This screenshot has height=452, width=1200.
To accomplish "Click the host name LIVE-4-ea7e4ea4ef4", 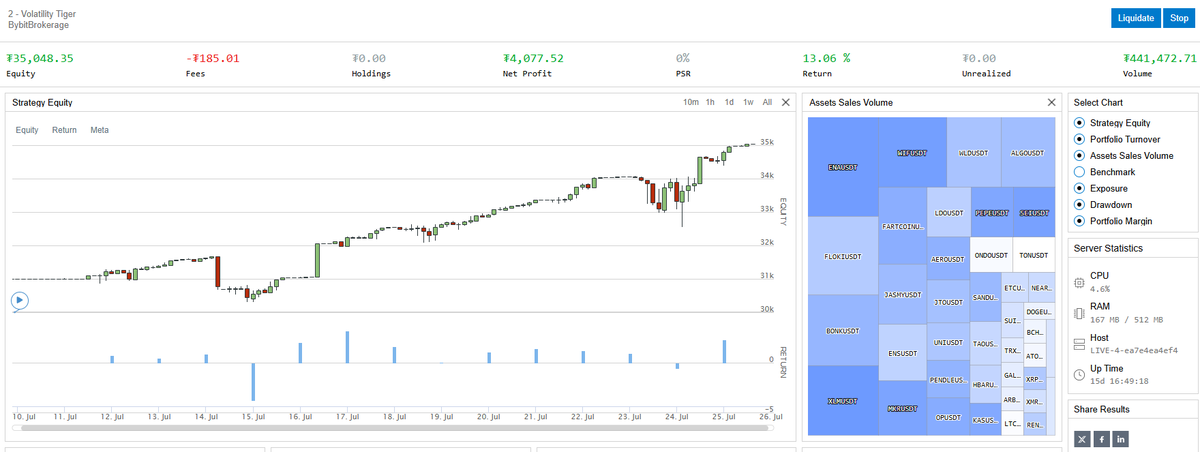I will click(1134, 350).
